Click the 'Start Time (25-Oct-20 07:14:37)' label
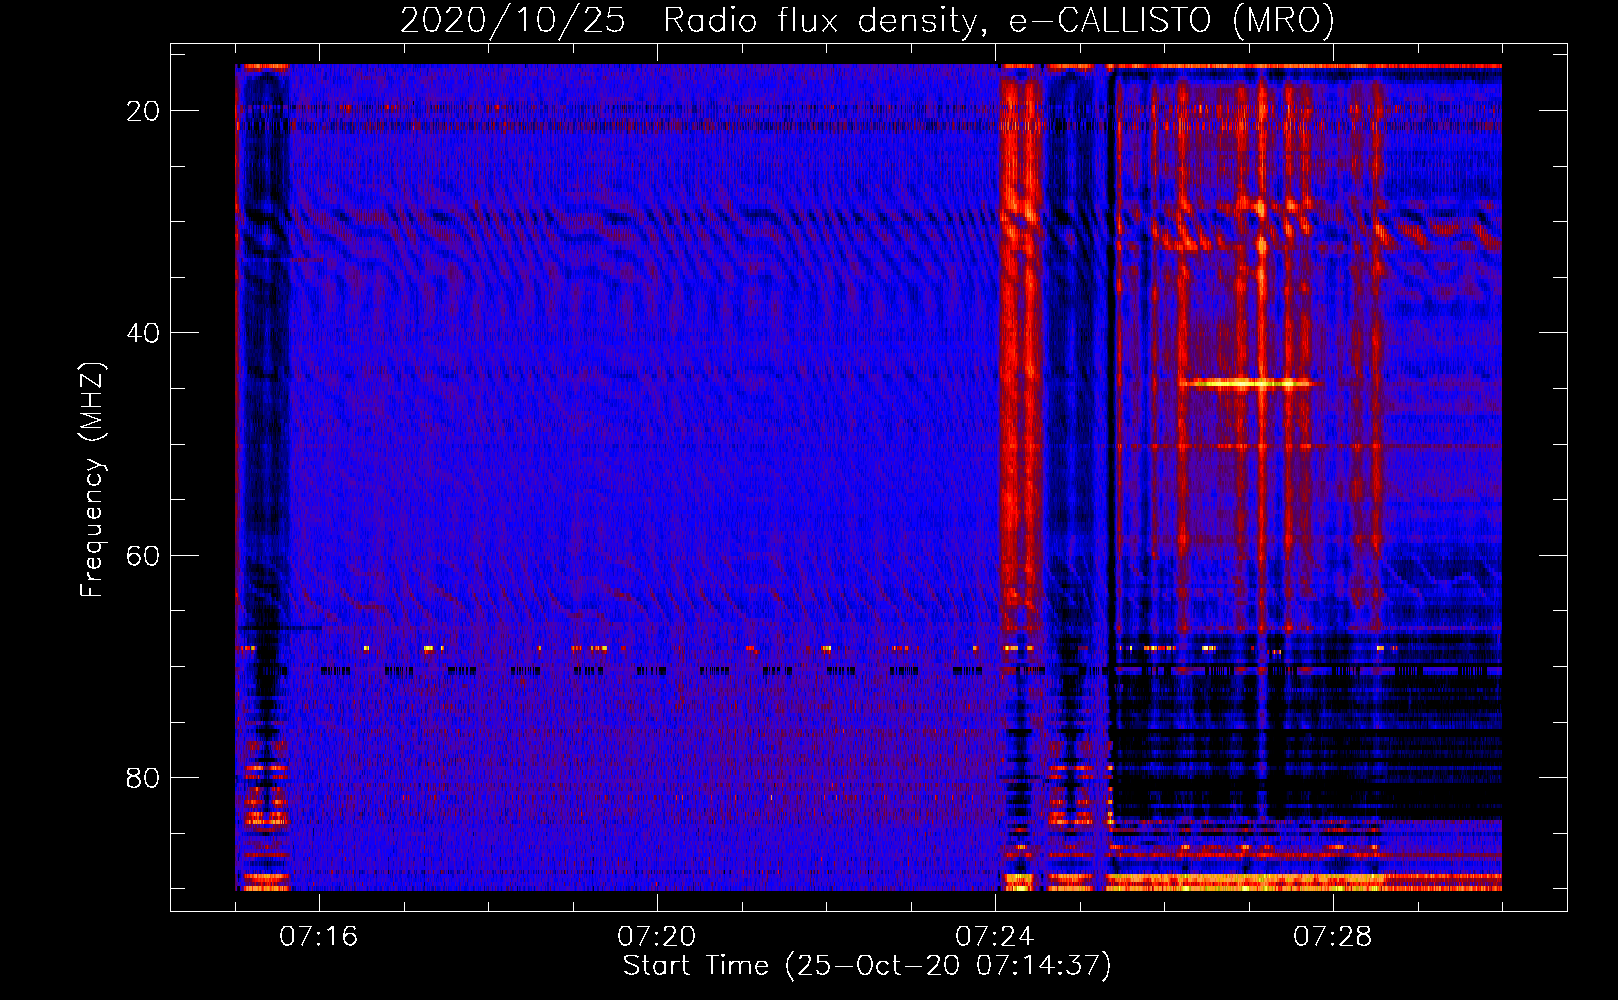The image size is (1618, 1000). [867, 966]
